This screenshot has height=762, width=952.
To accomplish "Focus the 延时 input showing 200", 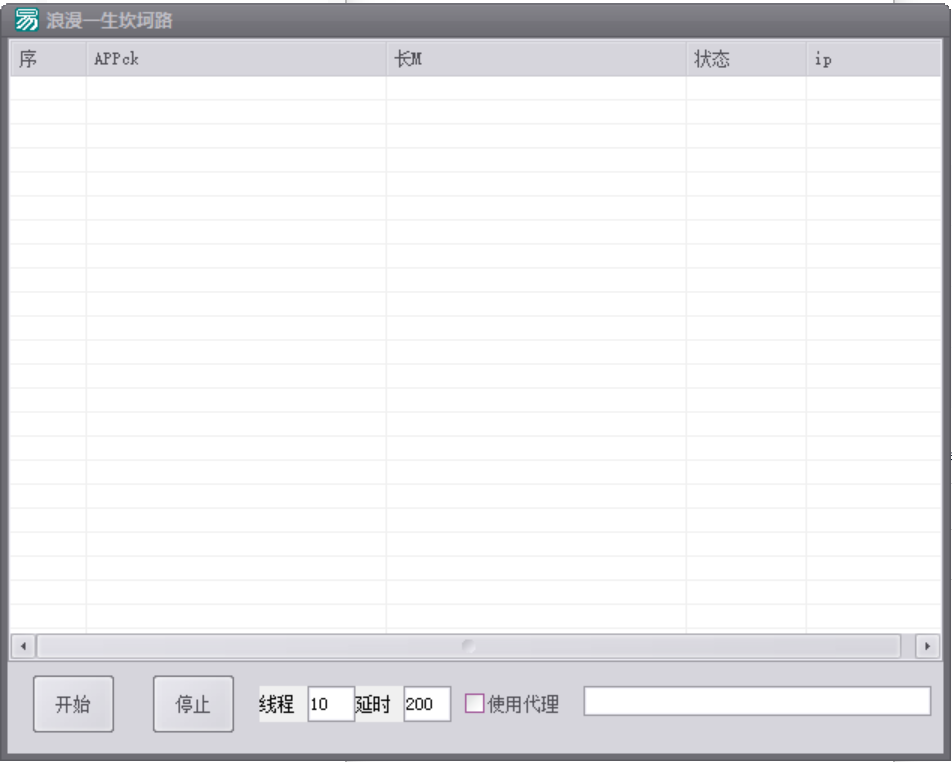I will click(x=427, y=704).
